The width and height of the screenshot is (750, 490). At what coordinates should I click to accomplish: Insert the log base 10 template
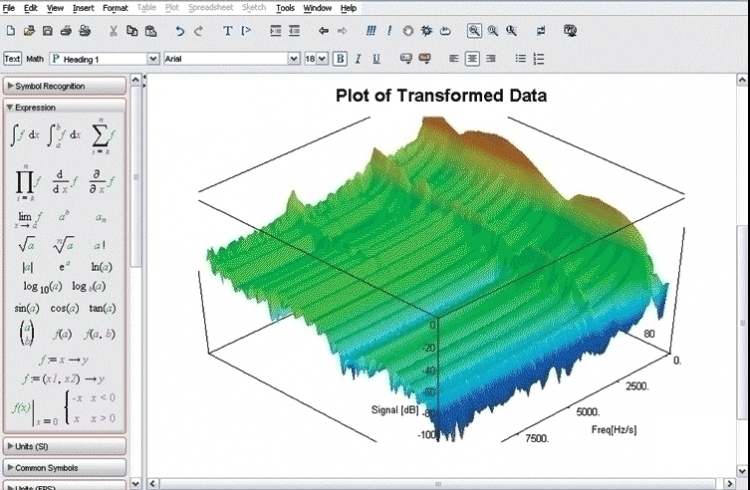(43, 287)
